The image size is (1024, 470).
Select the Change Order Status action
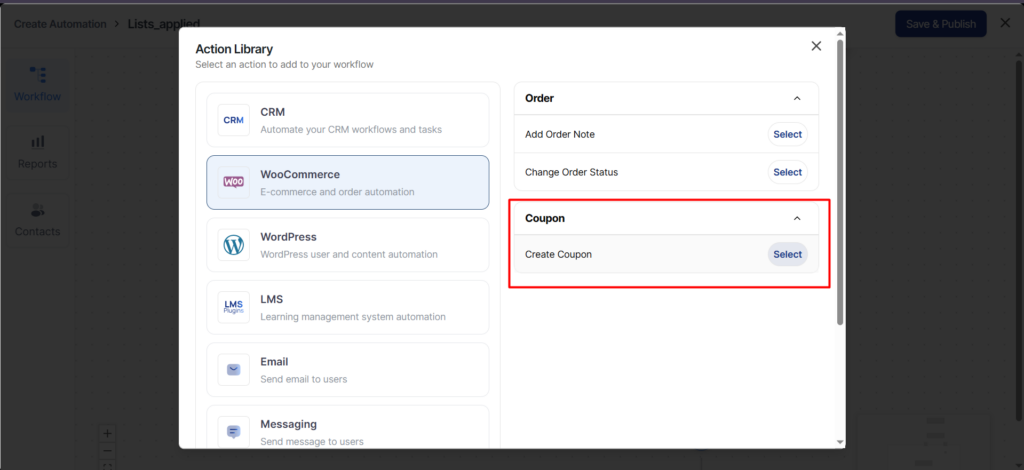pos(787,172)
